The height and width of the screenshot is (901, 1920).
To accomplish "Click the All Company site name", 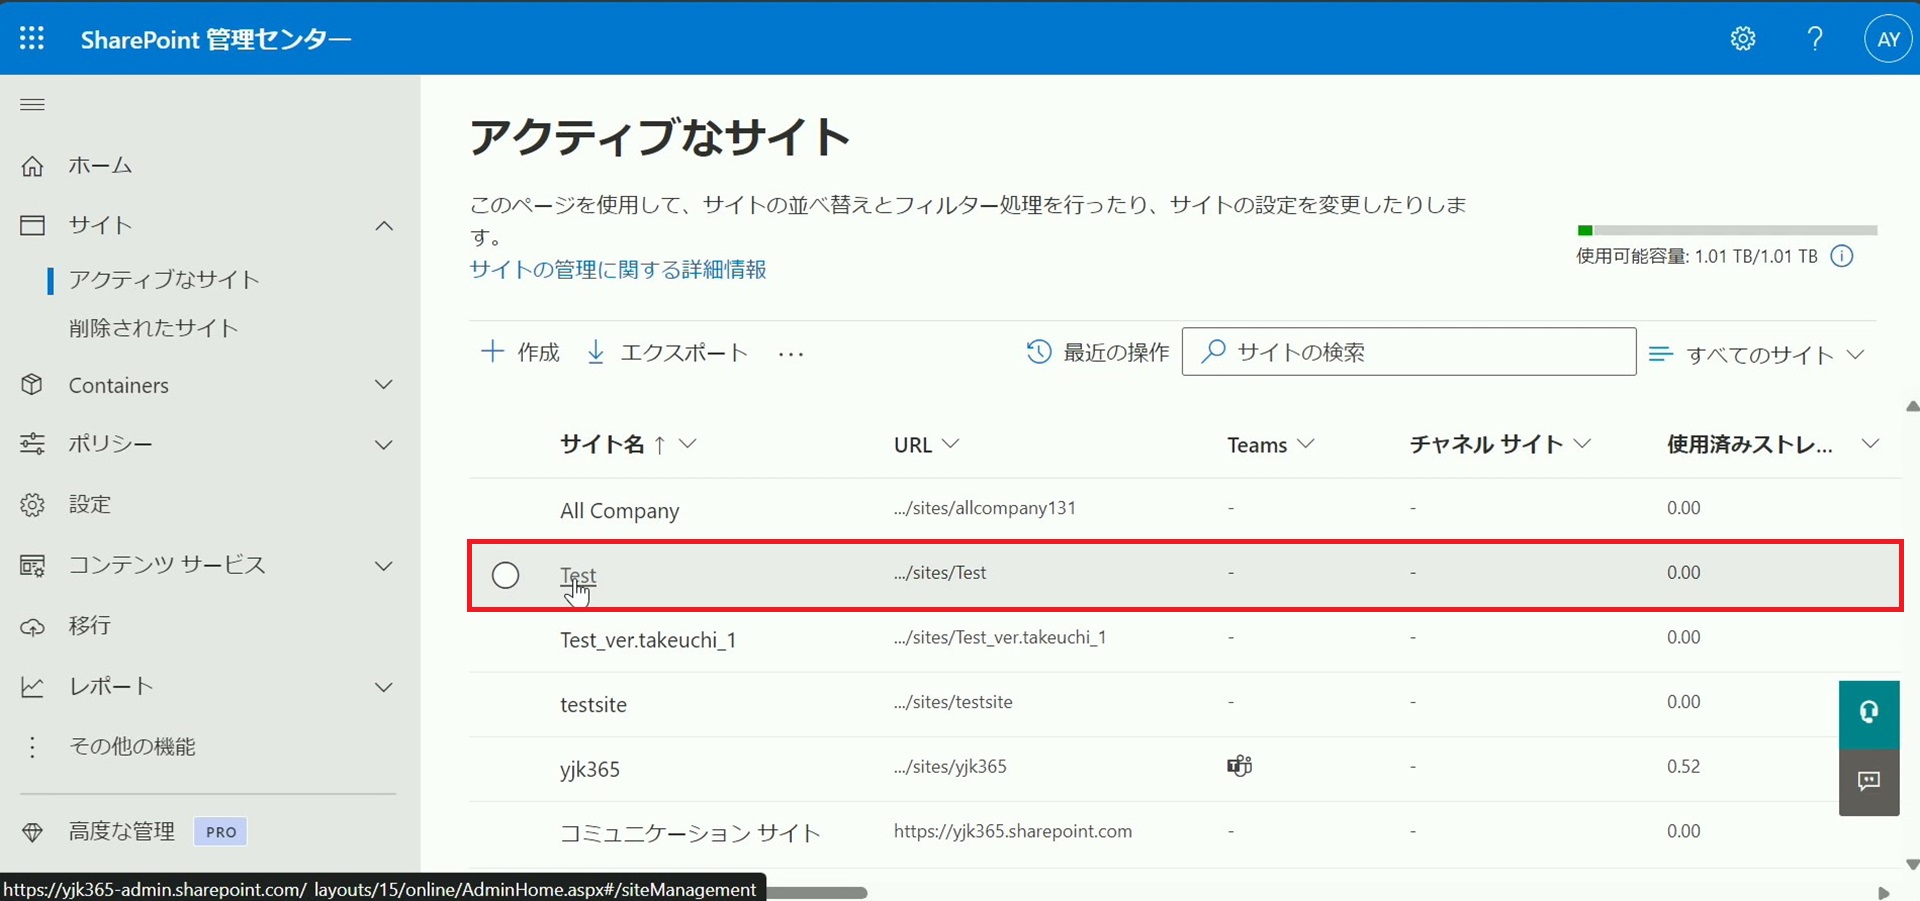I will point(619,511).
